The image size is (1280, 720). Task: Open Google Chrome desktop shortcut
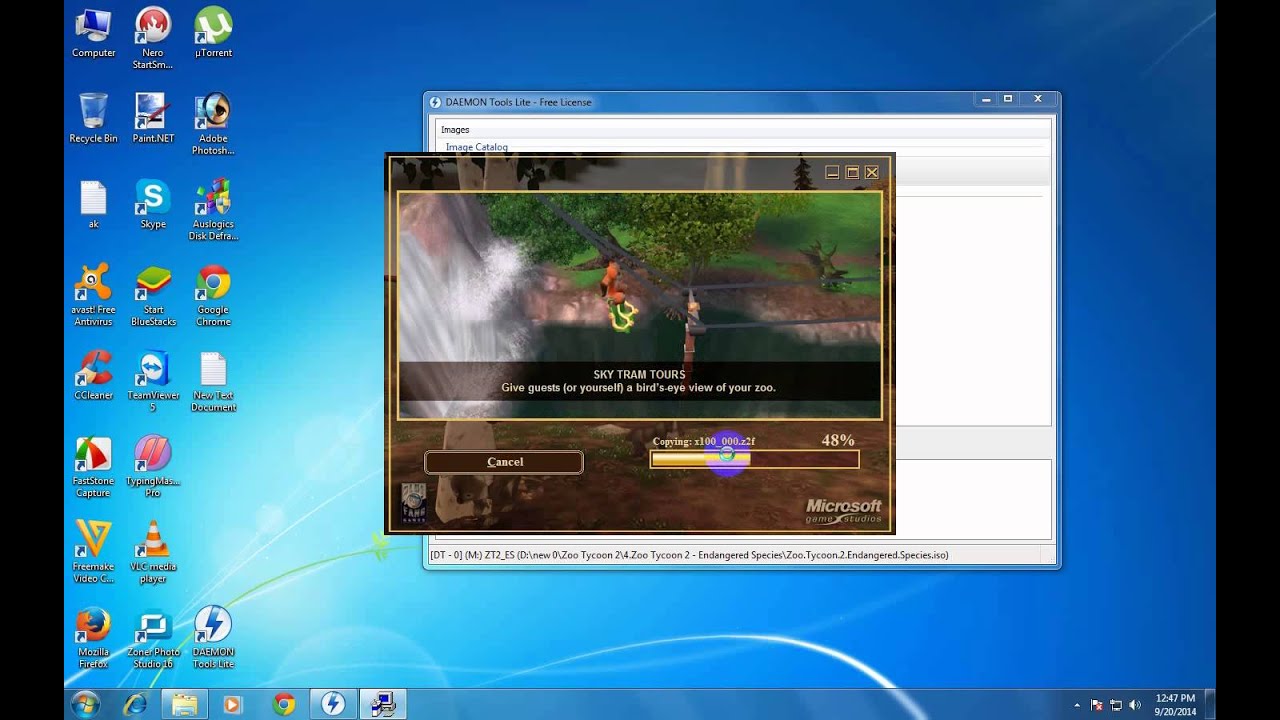tap(212, 295)
